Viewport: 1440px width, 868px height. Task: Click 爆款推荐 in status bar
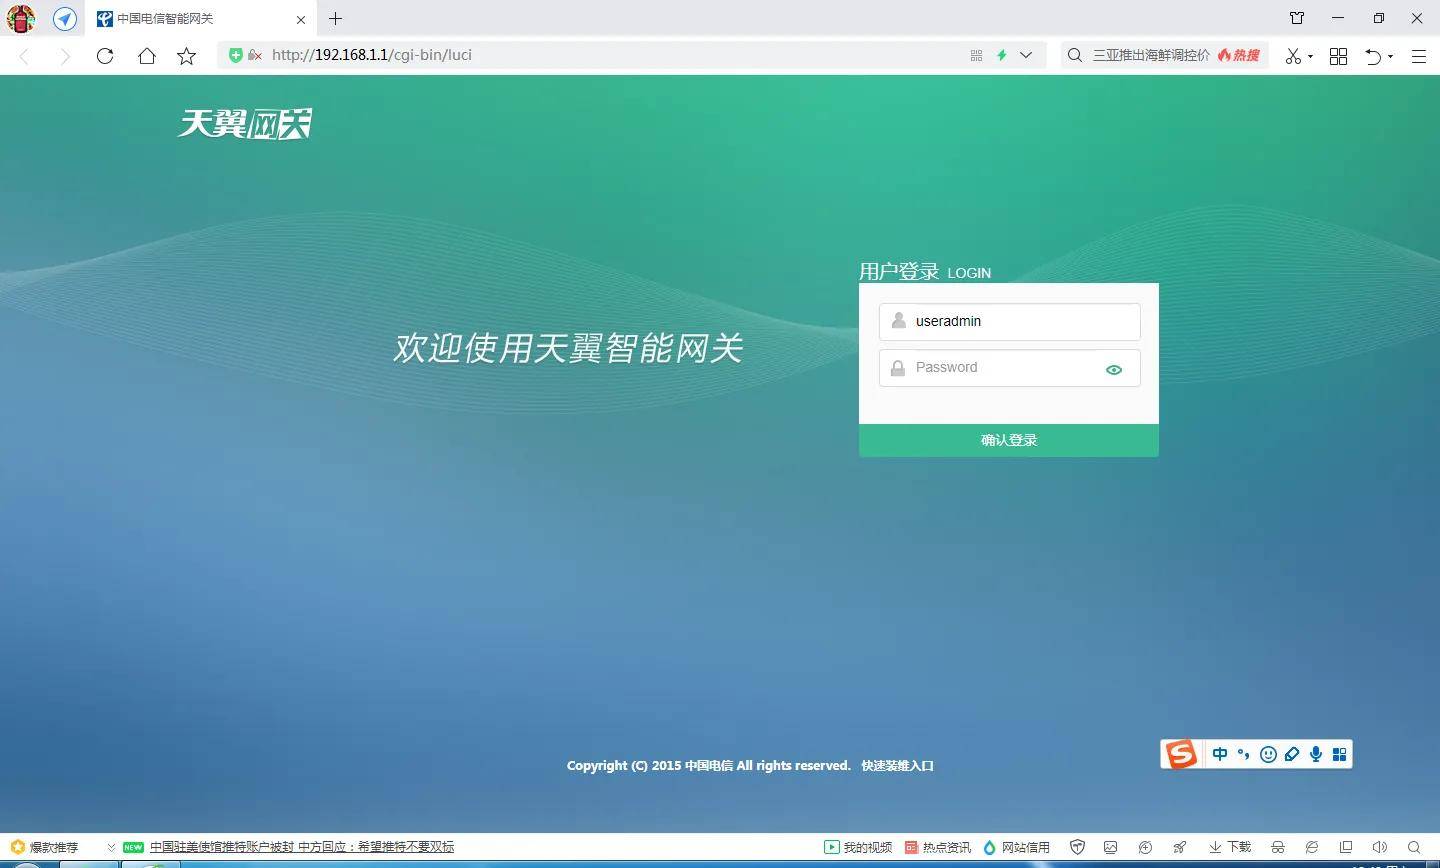point(44,847)
